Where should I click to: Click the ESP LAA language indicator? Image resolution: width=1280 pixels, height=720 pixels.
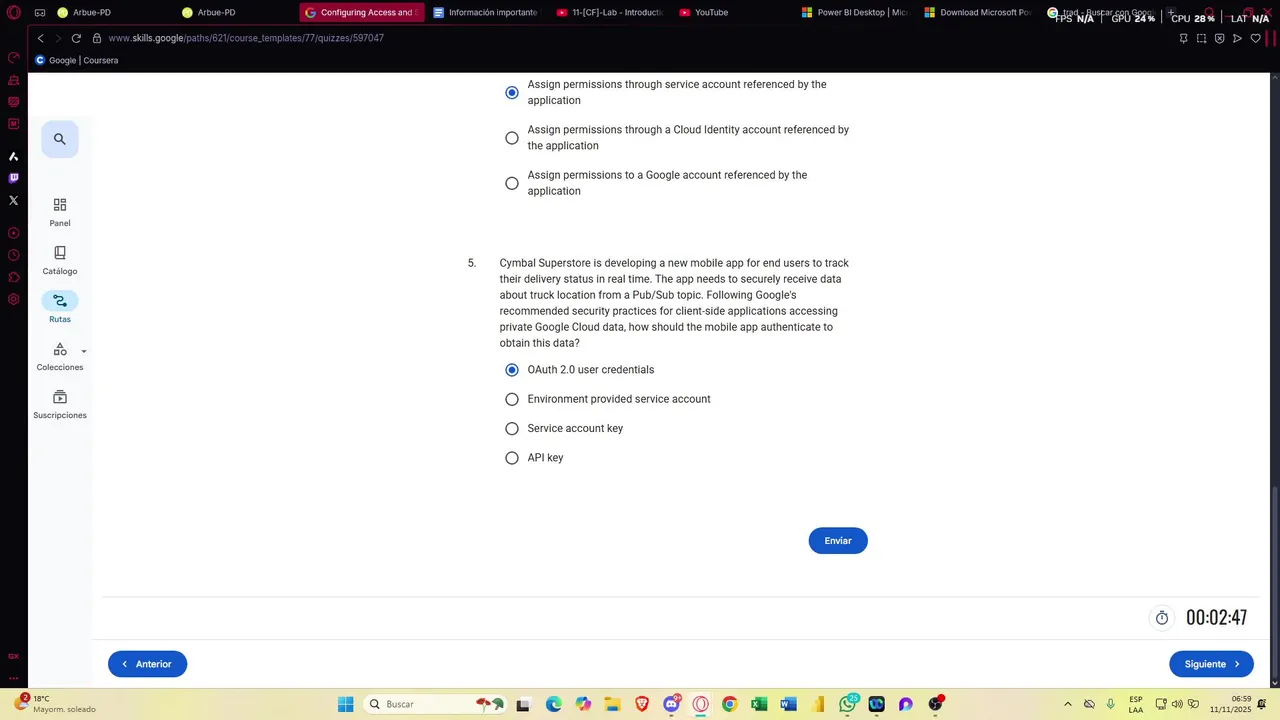[x=1136, y=704]
